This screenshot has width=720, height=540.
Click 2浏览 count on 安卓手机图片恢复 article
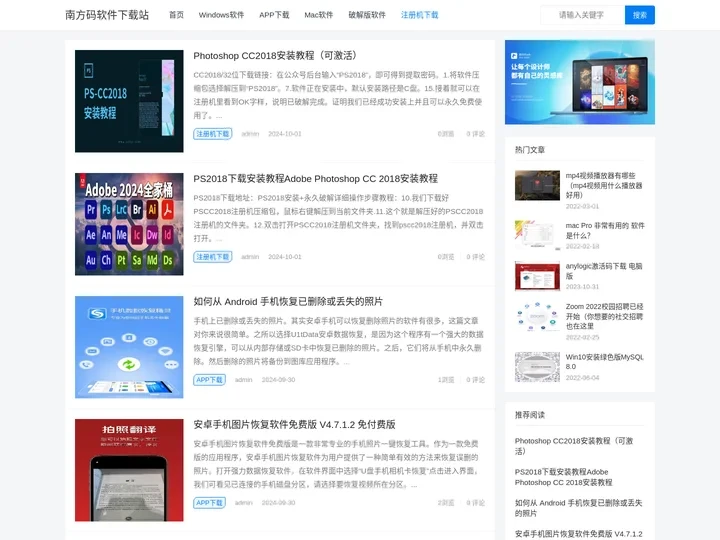[446, 503]
